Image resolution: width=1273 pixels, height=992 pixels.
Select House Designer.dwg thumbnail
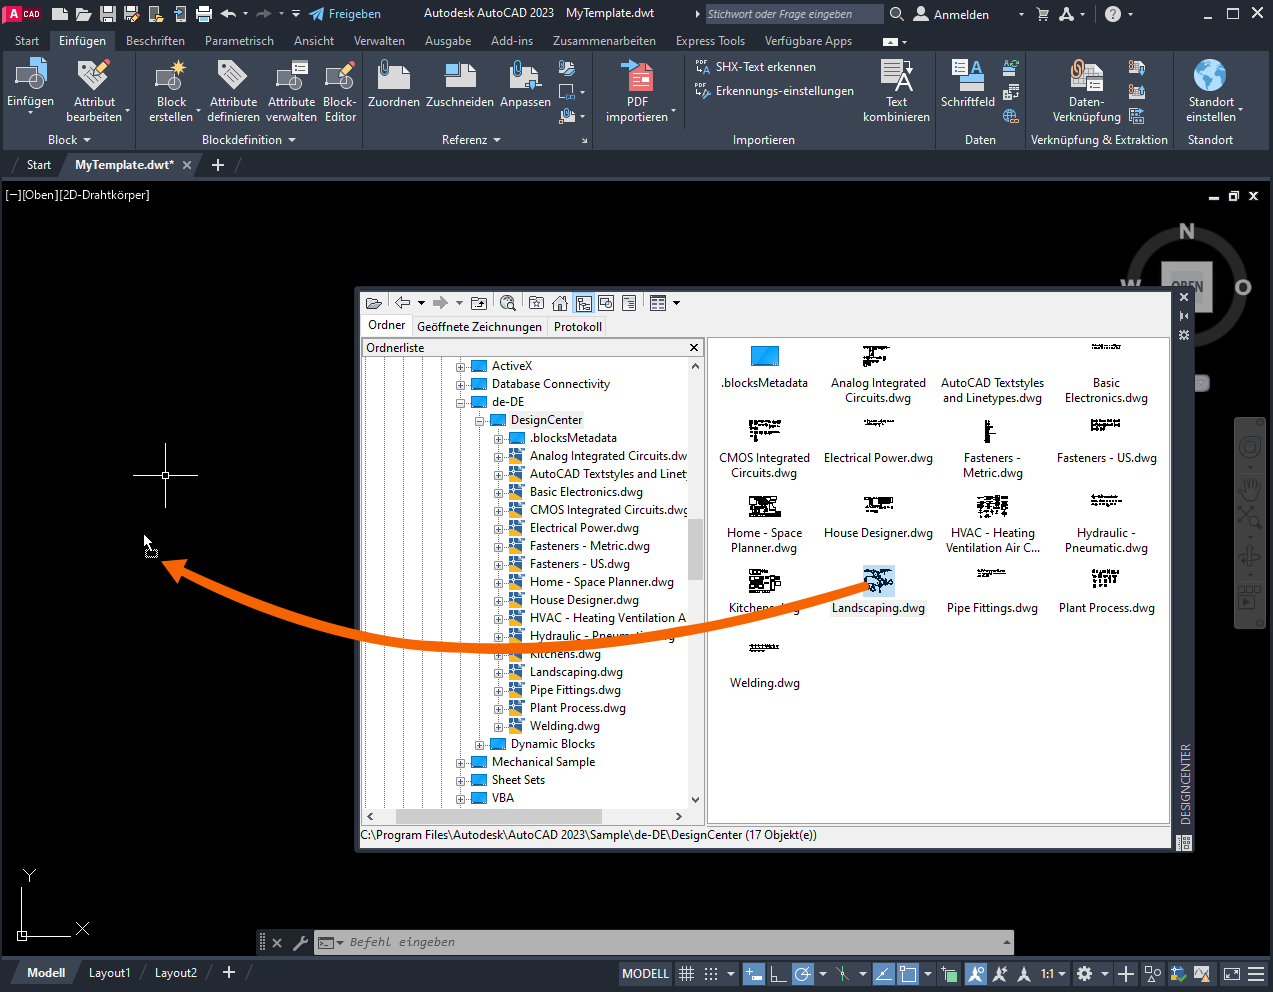pos(878,505)
